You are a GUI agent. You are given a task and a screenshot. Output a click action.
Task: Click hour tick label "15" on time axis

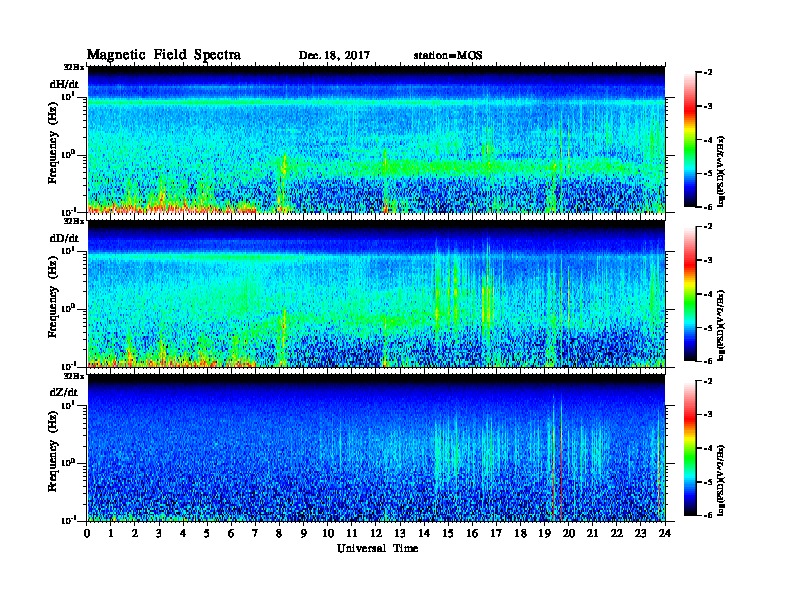448,533
